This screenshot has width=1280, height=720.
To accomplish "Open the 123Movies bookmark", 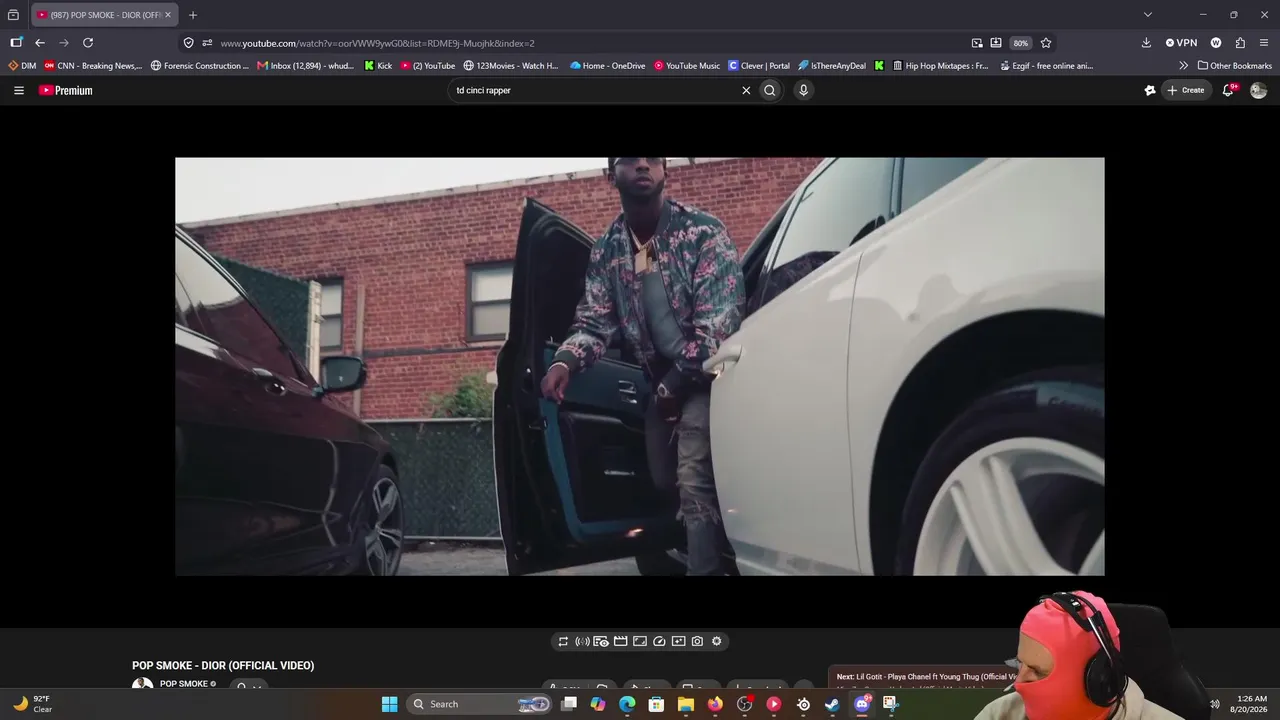I will [x=511, y=66].
